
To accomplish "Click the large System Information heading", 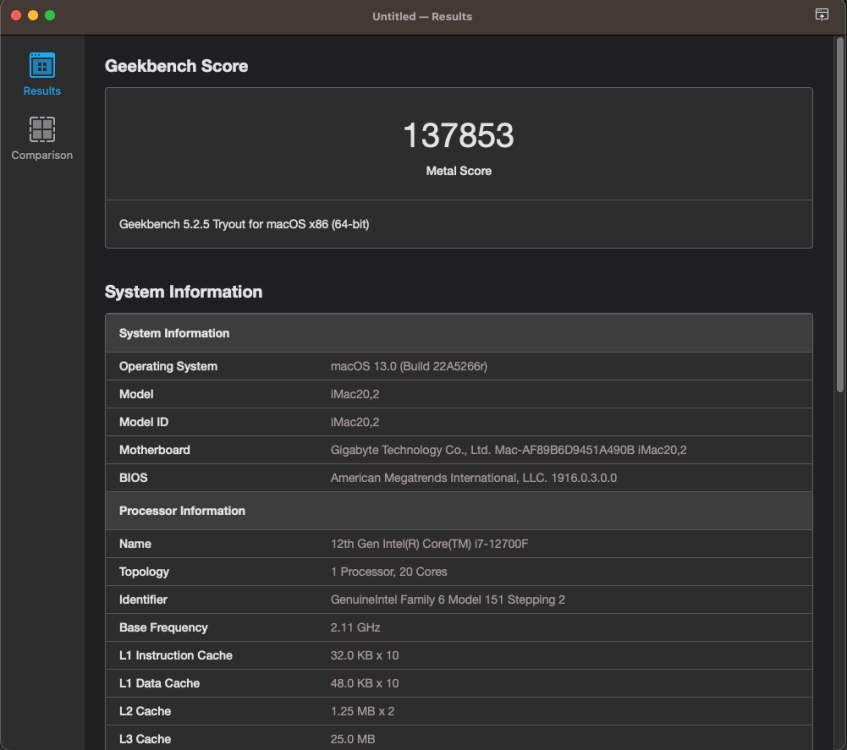I will [184, 292].
